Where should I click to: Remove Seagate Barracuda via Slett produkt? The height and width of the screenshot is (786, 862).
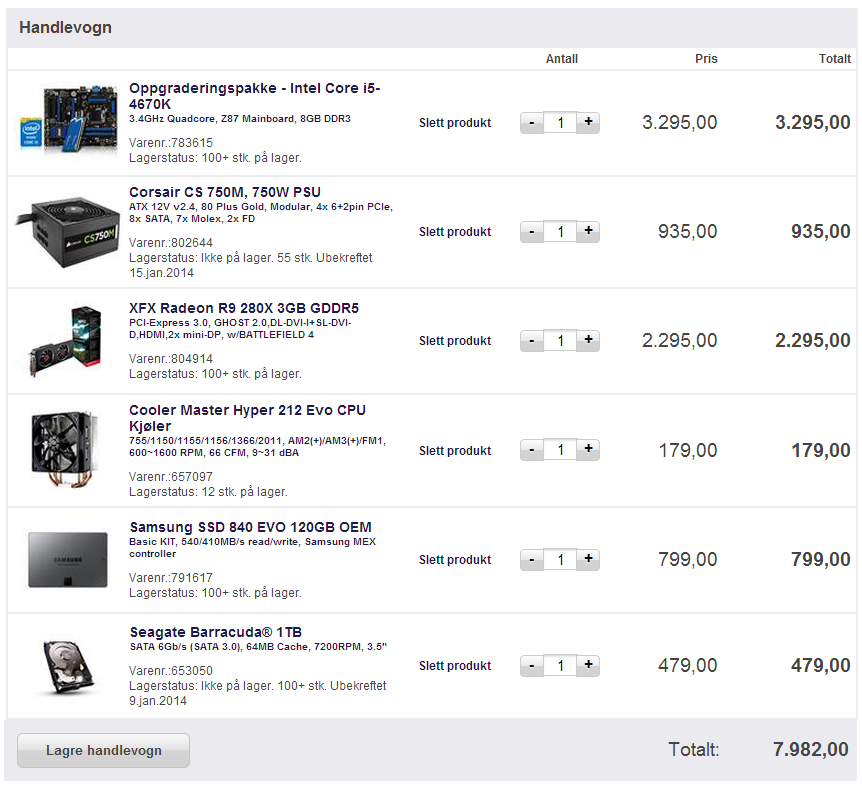(x=455, y=666)
